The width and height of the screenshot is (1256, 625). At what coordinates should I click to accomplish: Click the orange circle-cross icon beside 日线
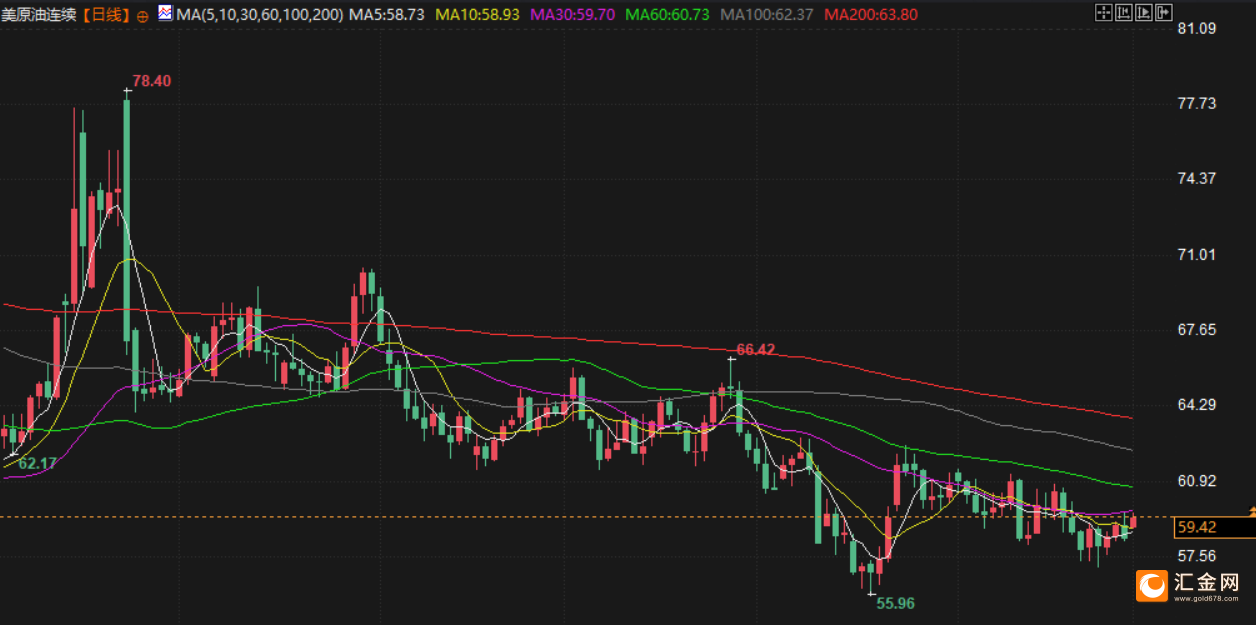pos(141,15)
